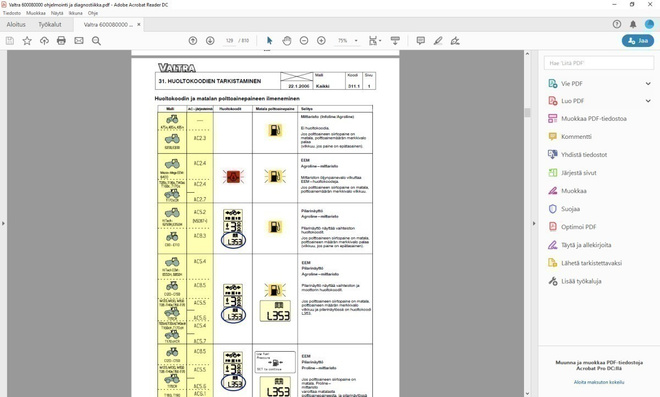Click the Jaa share button

tap(638, 41)
